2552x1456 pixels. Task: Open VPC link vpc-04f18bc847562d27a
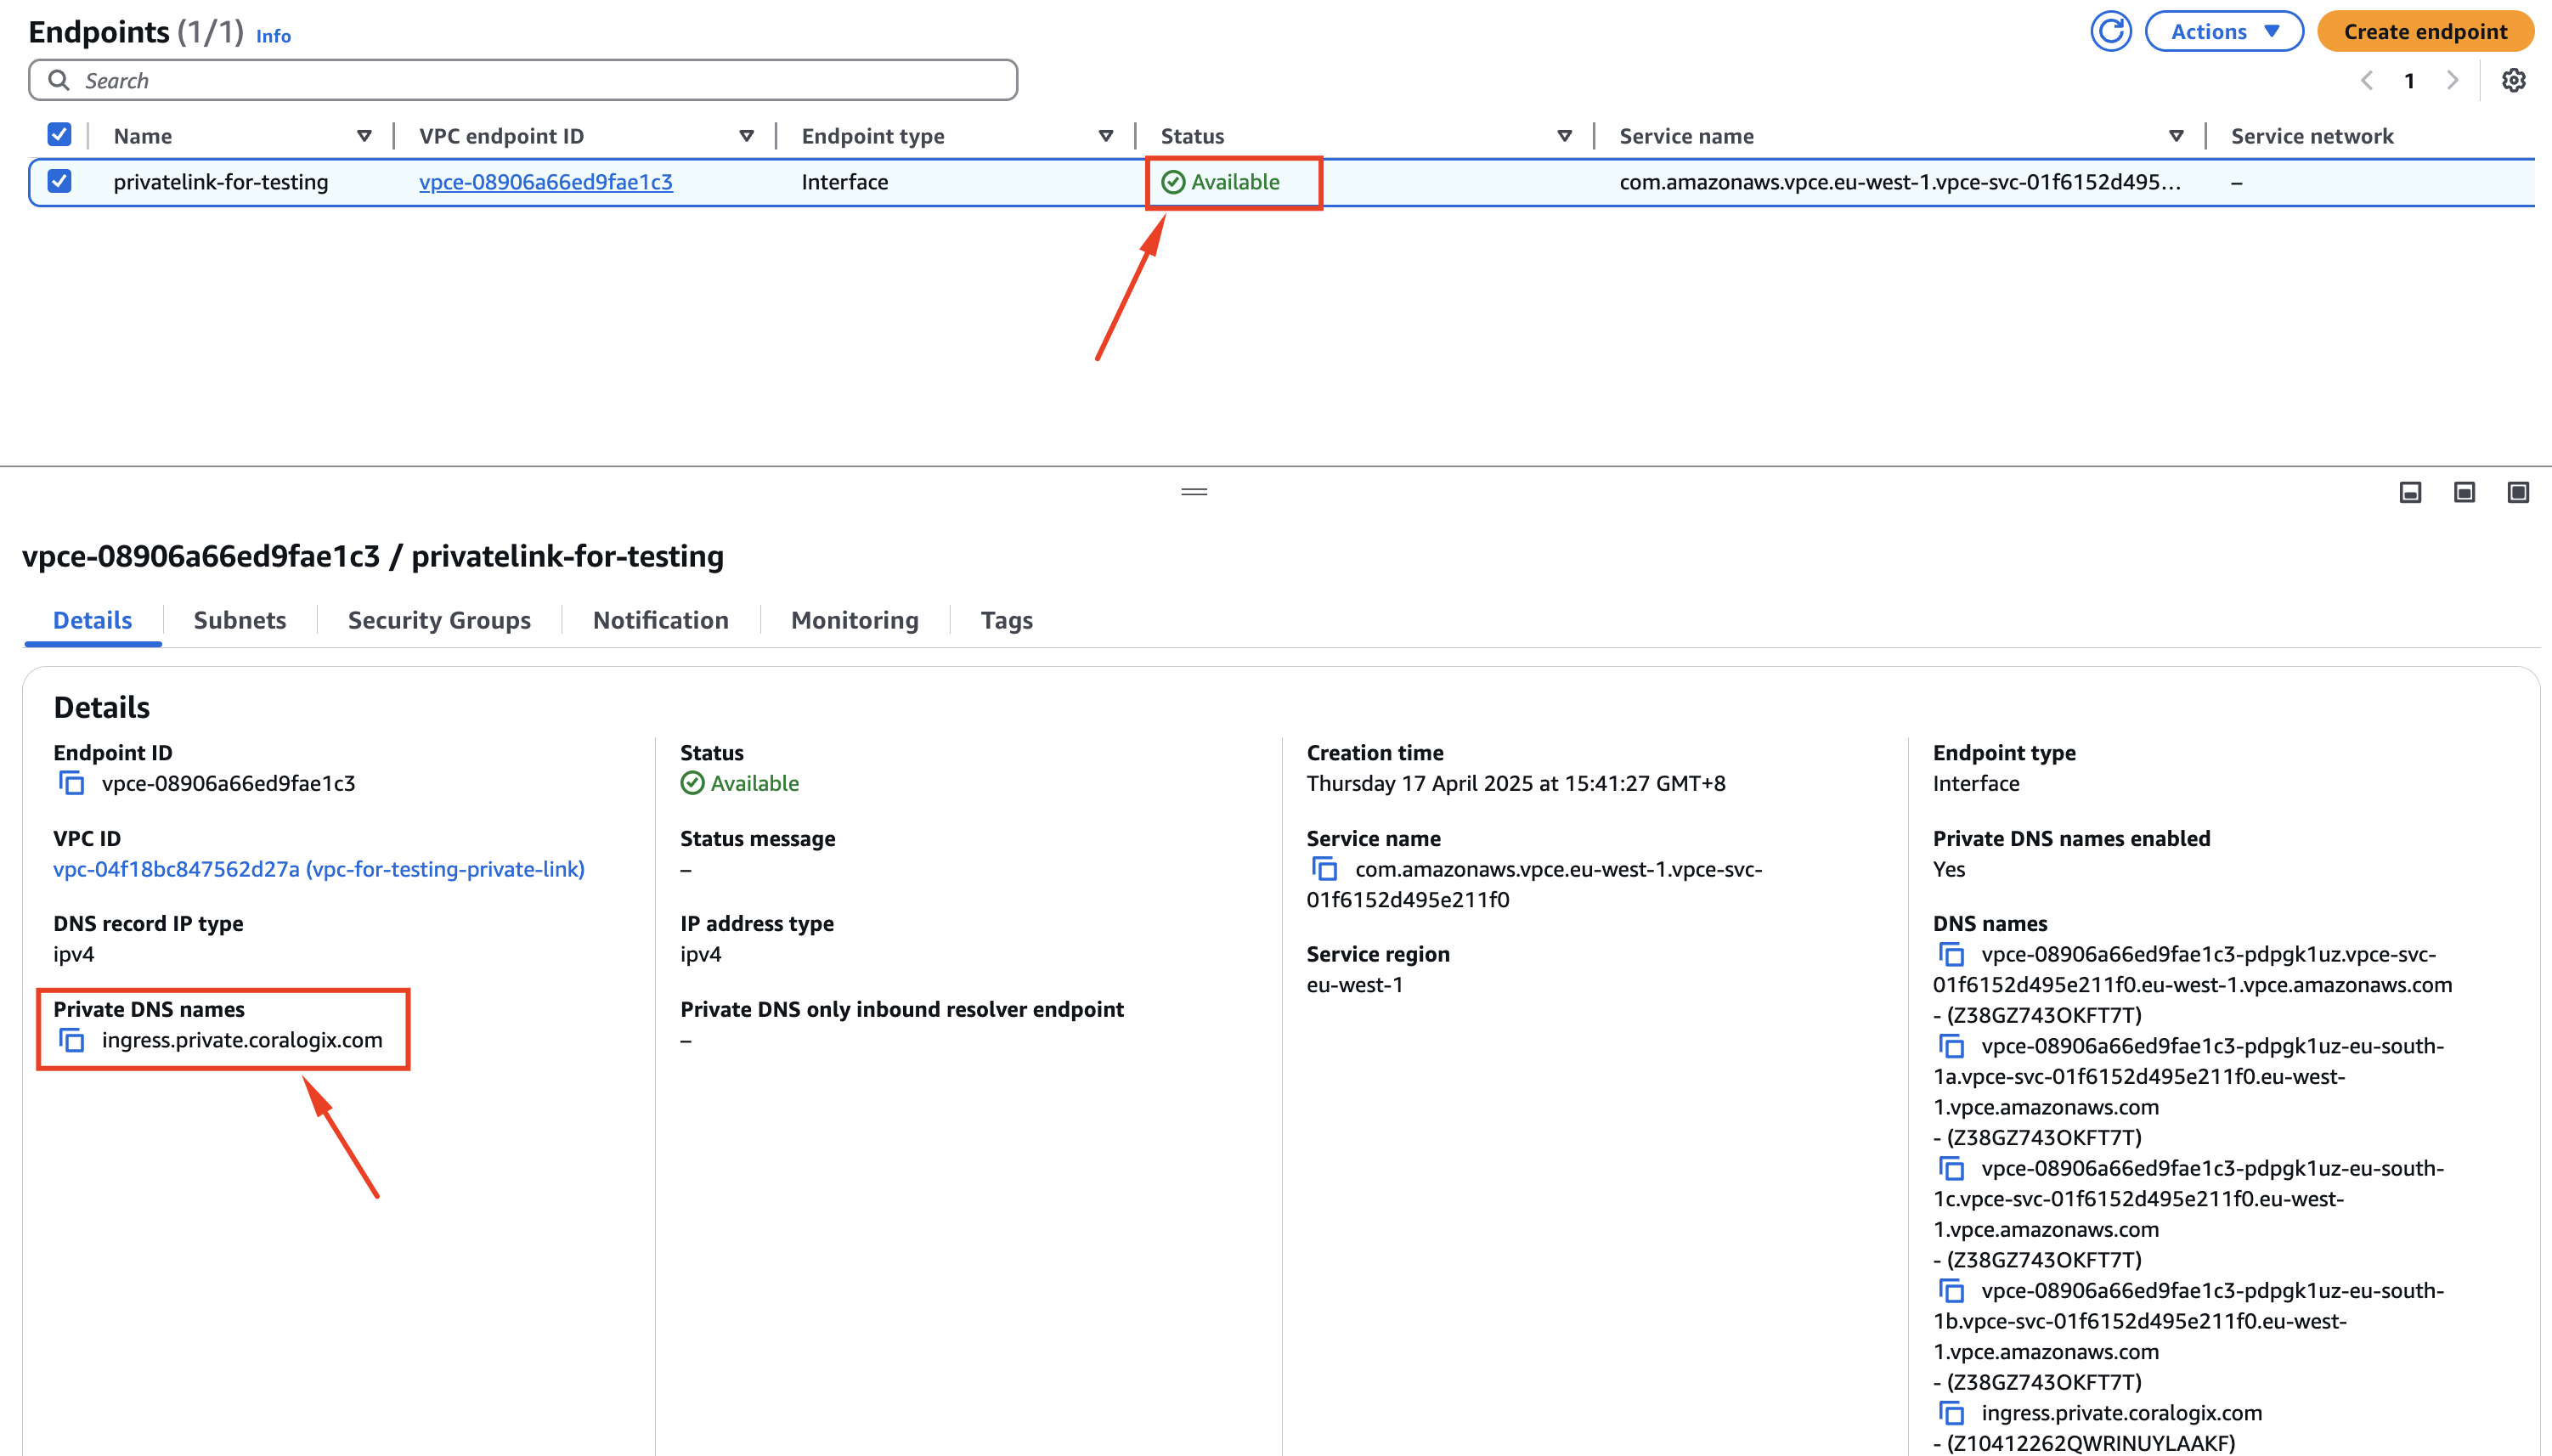pyautogui.click(x=319, y=869)
